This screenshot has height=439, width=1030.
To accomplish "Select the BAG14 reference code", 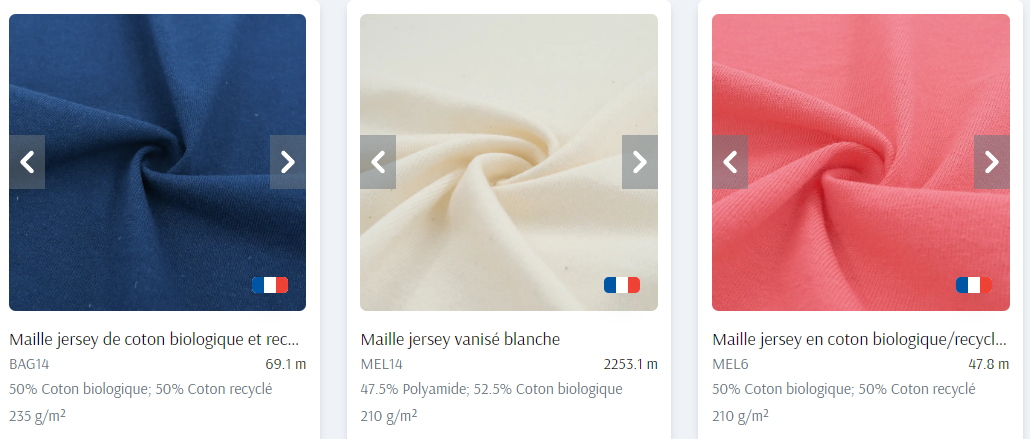I will [30, 364].
